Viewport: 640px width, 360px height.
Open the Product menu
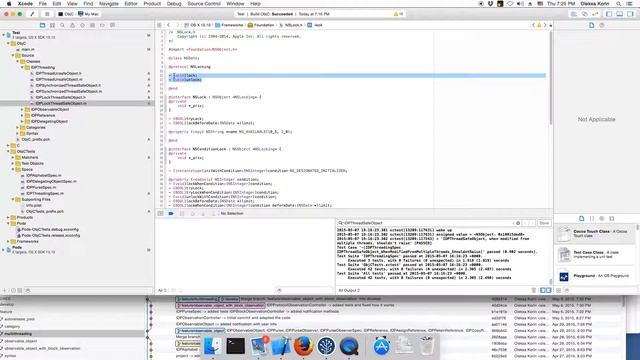(152, 4)
